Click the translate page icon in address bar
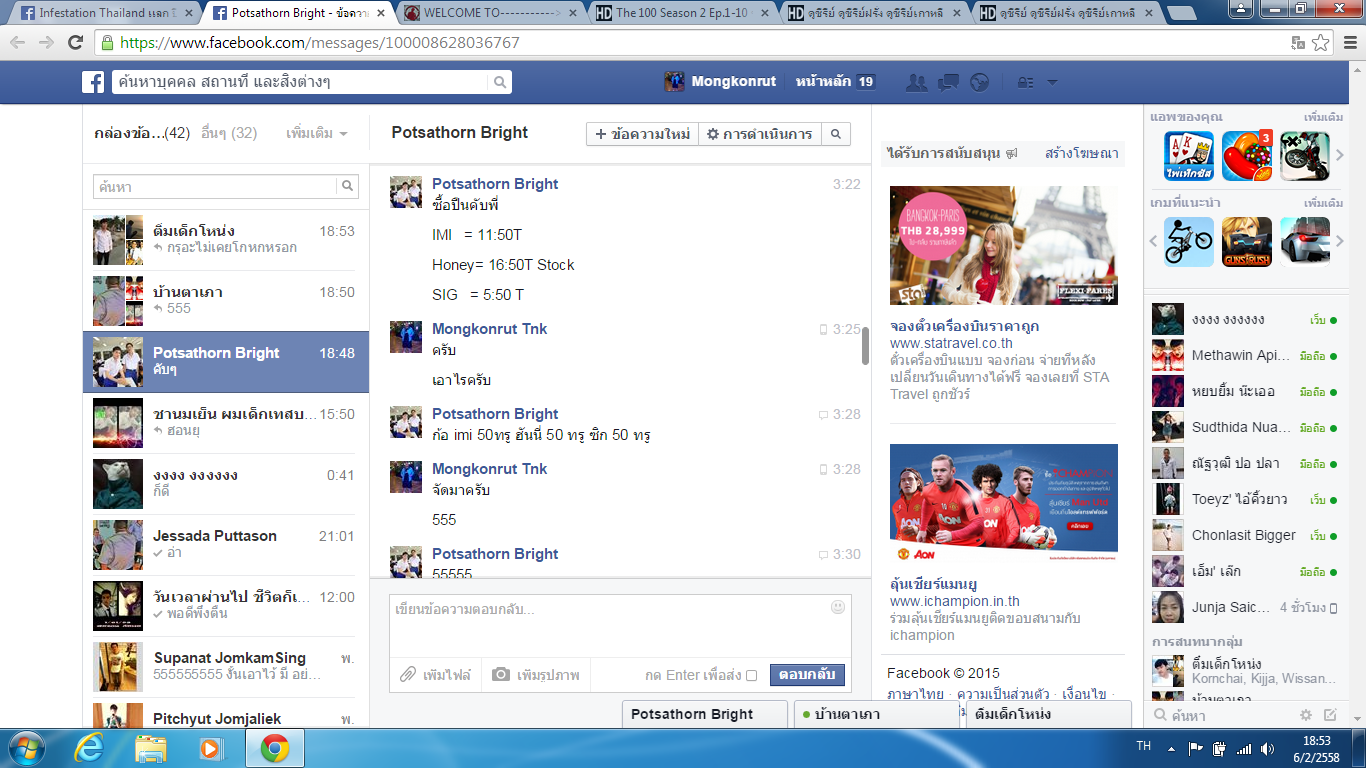 click(1298, 43)
